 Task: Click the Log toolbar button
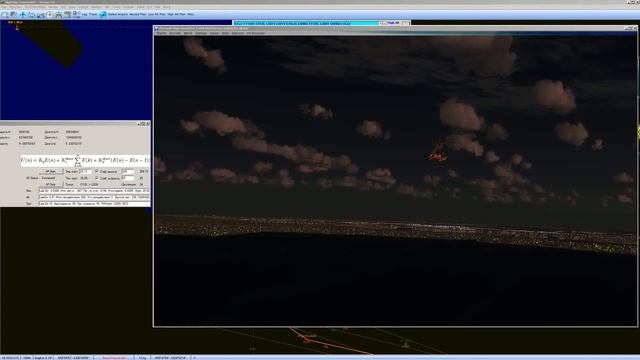tap(84, 14)
